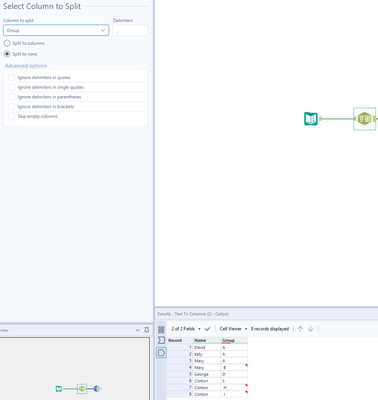This screenshot has height=400, width=378.
Task: Enable Ignore delimiters in parentheses
Action: pyautogui.click(x=11, y=97)
